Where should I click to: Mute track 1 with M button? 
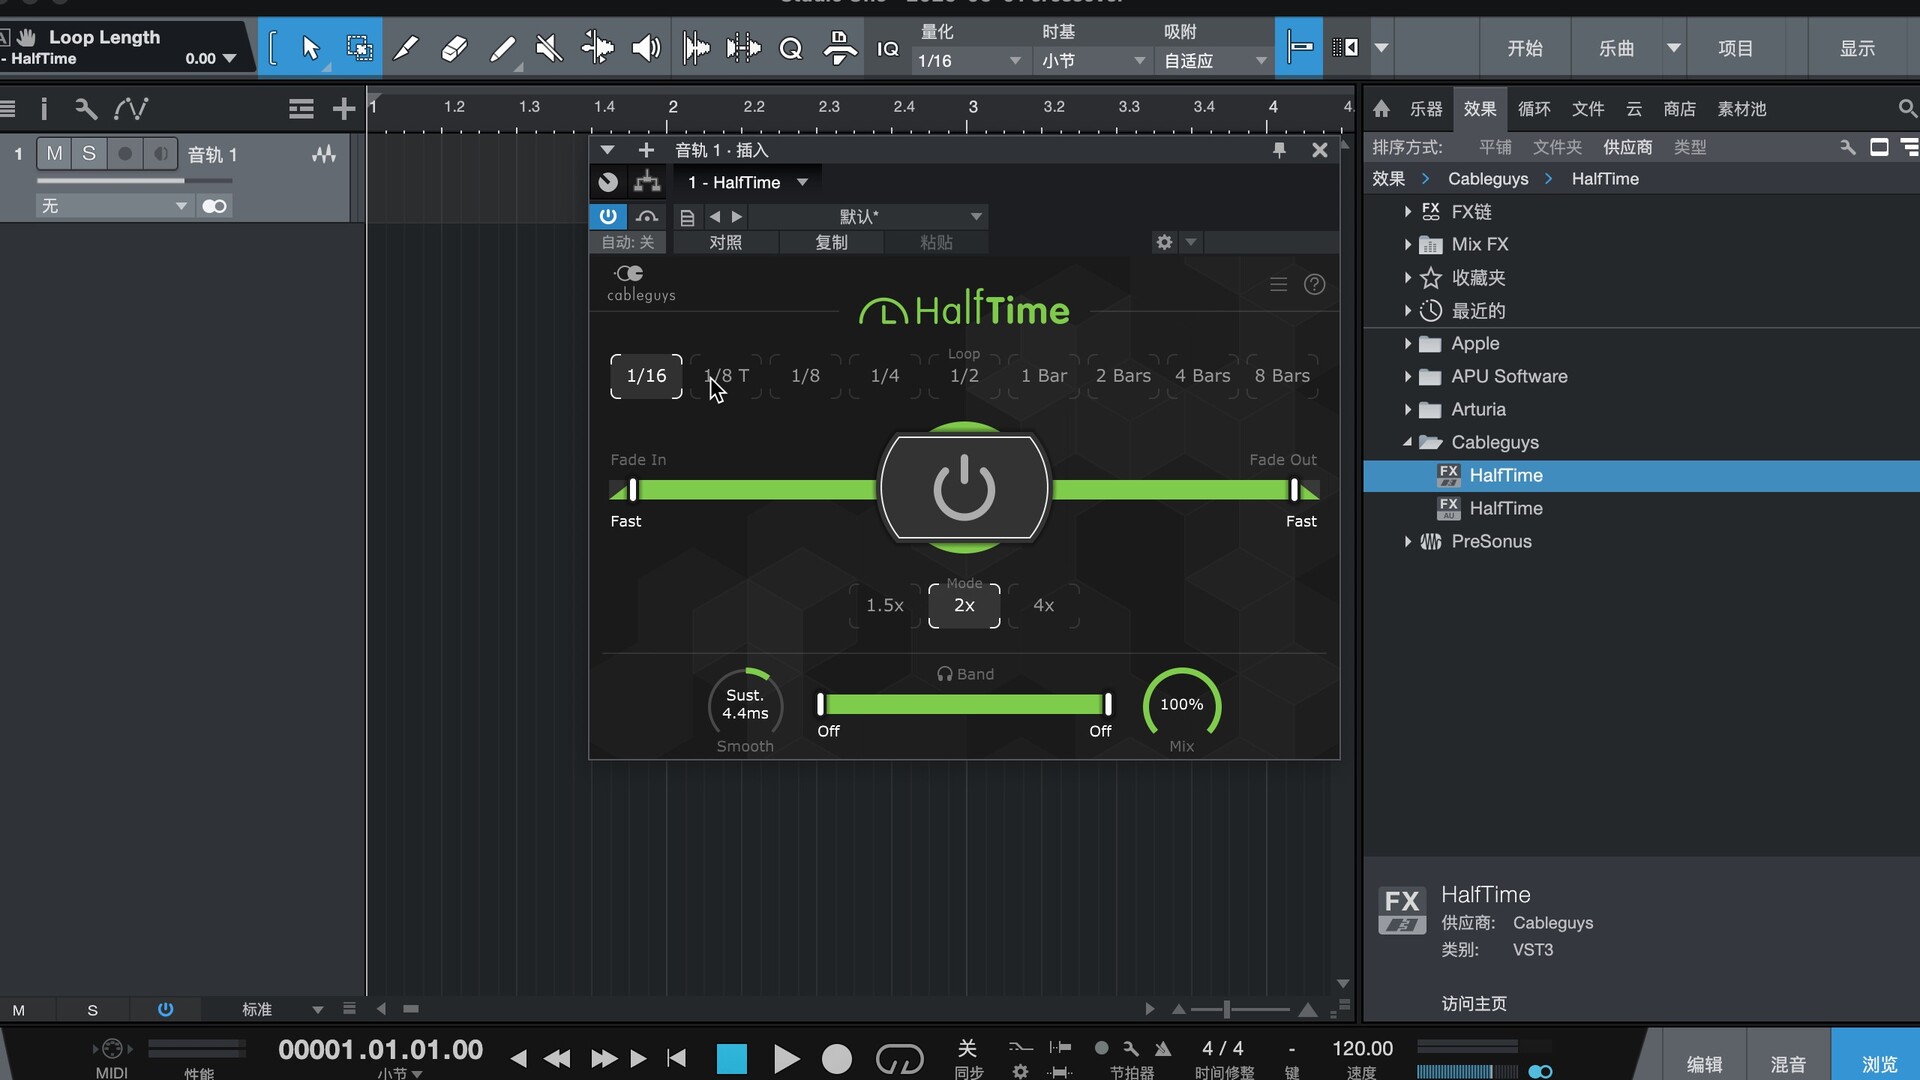pos(54,153)
